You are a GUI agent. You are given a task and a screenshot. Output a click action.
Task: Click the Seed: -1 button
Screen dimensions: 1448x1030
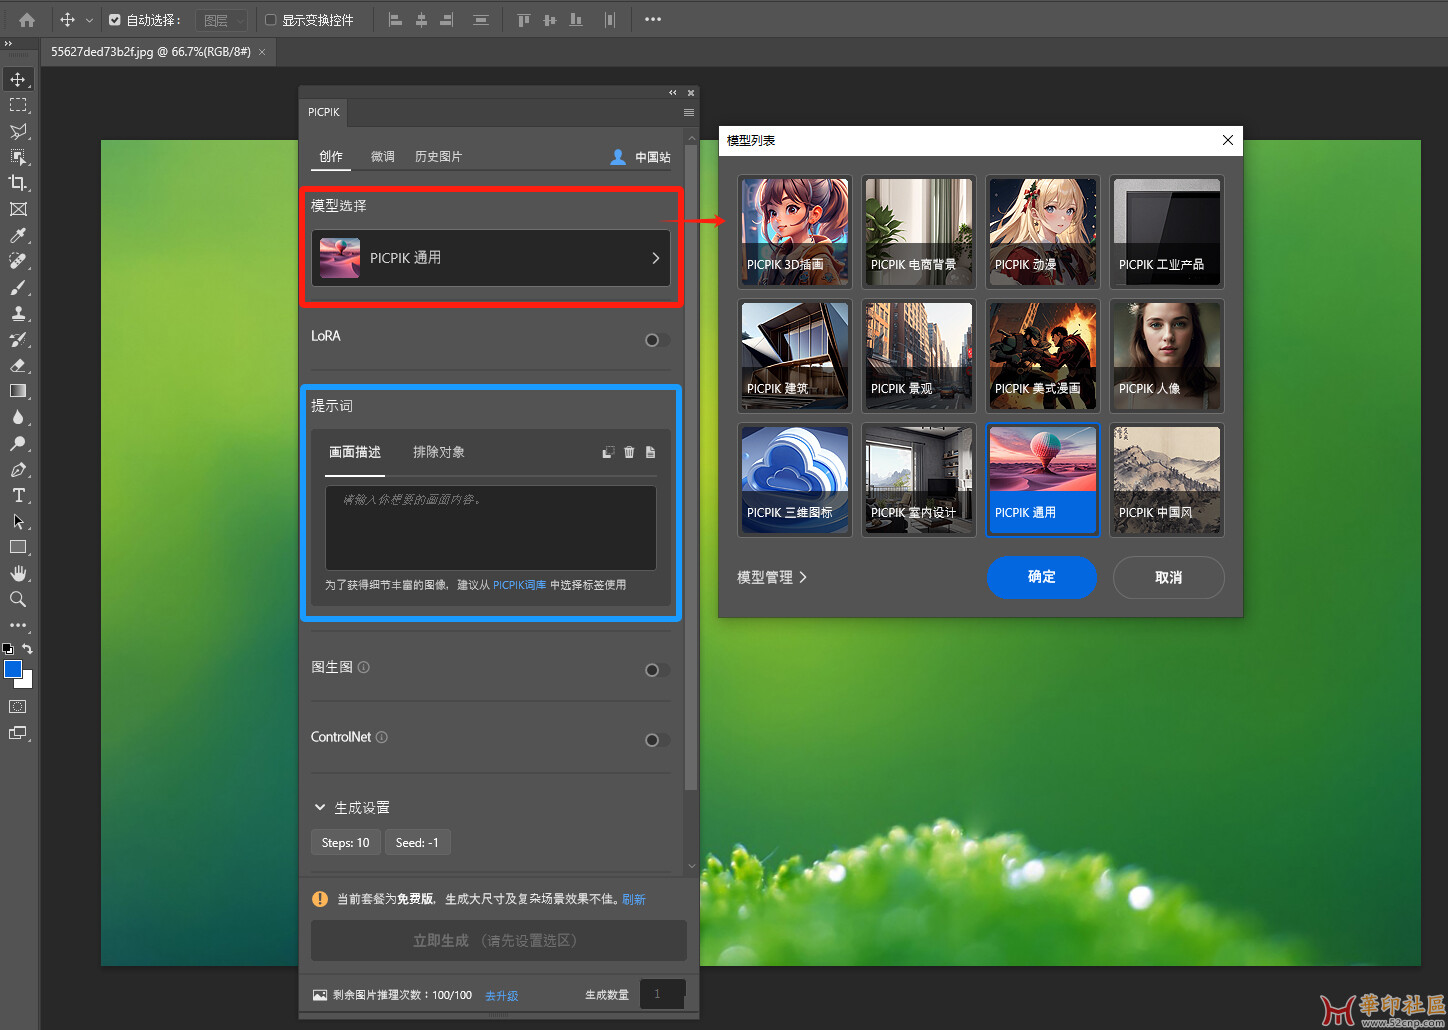tap(417, 842)
